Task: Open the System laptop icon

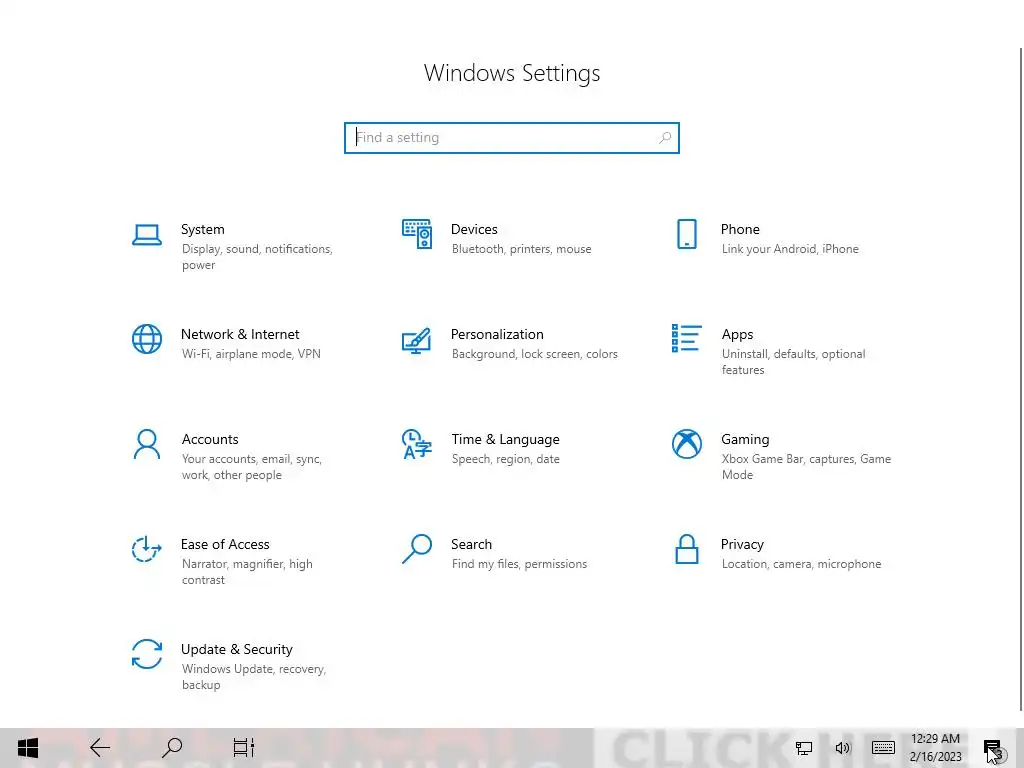Action: 147,235
